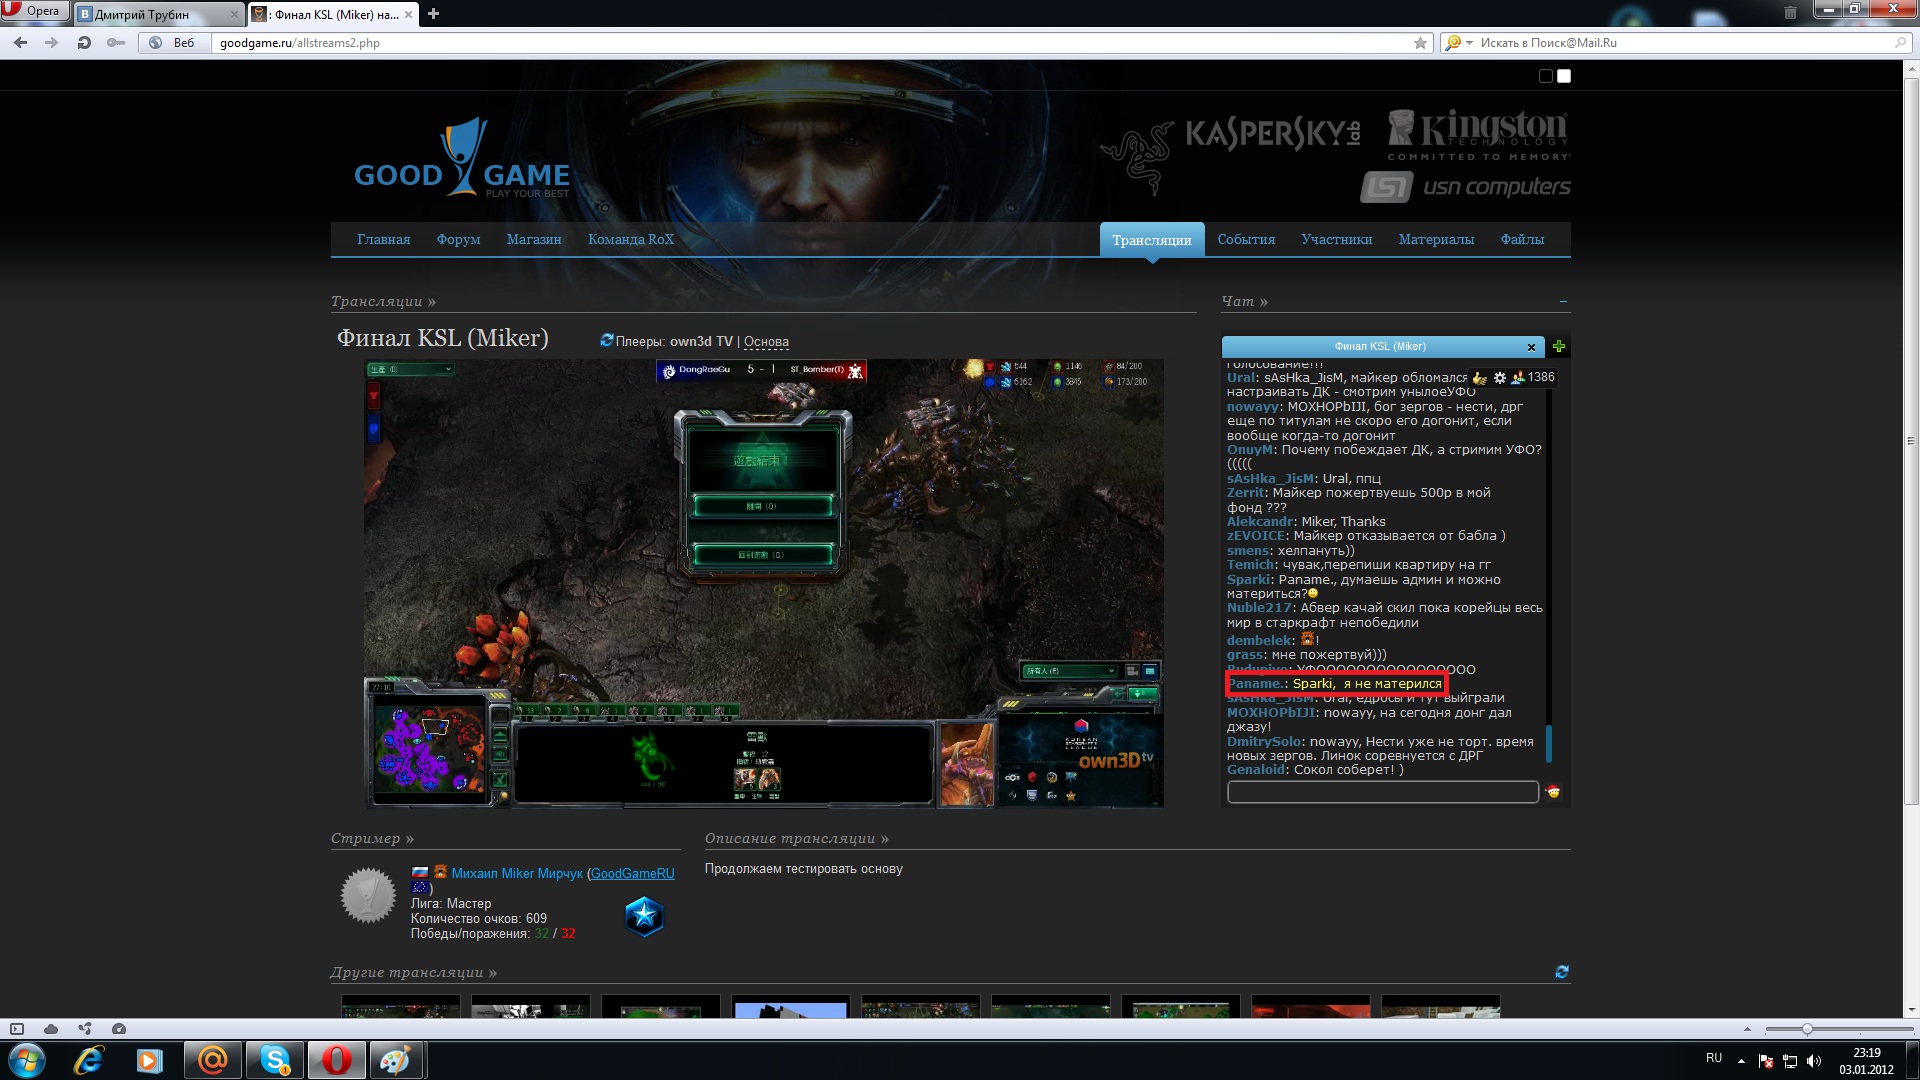Focus the chat message input
The image size is (1920, 1080).
click(1382, 792)
